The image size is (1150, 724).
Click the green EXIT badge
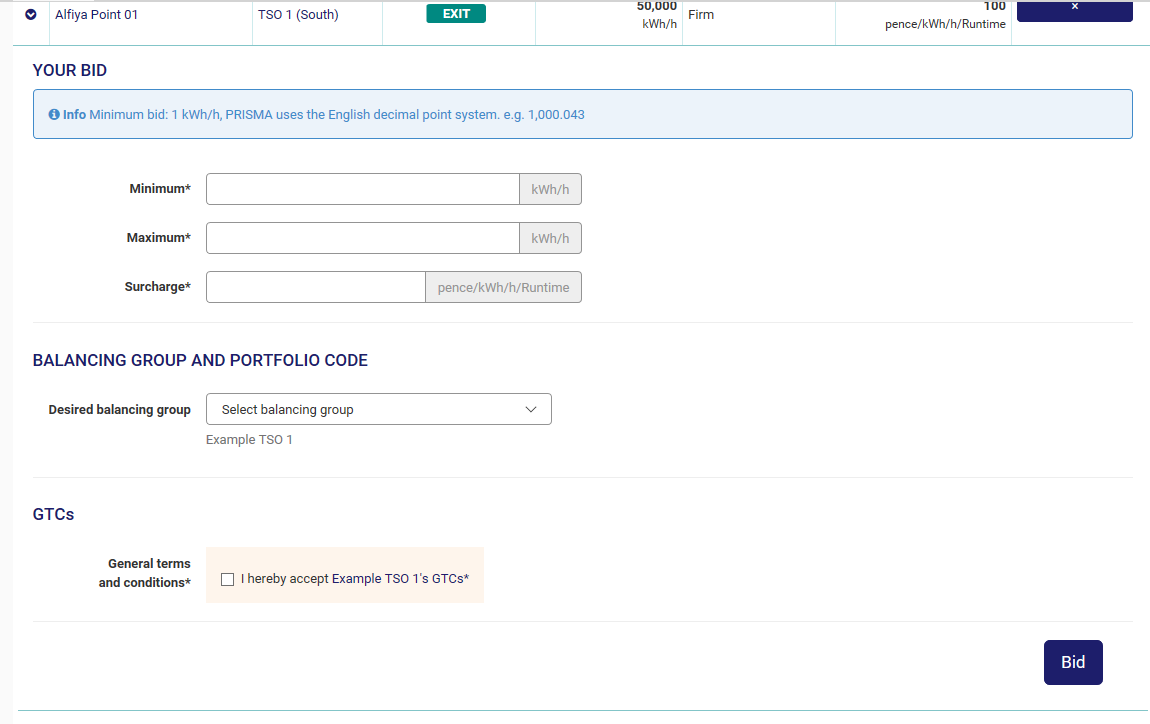click(456, 14)
